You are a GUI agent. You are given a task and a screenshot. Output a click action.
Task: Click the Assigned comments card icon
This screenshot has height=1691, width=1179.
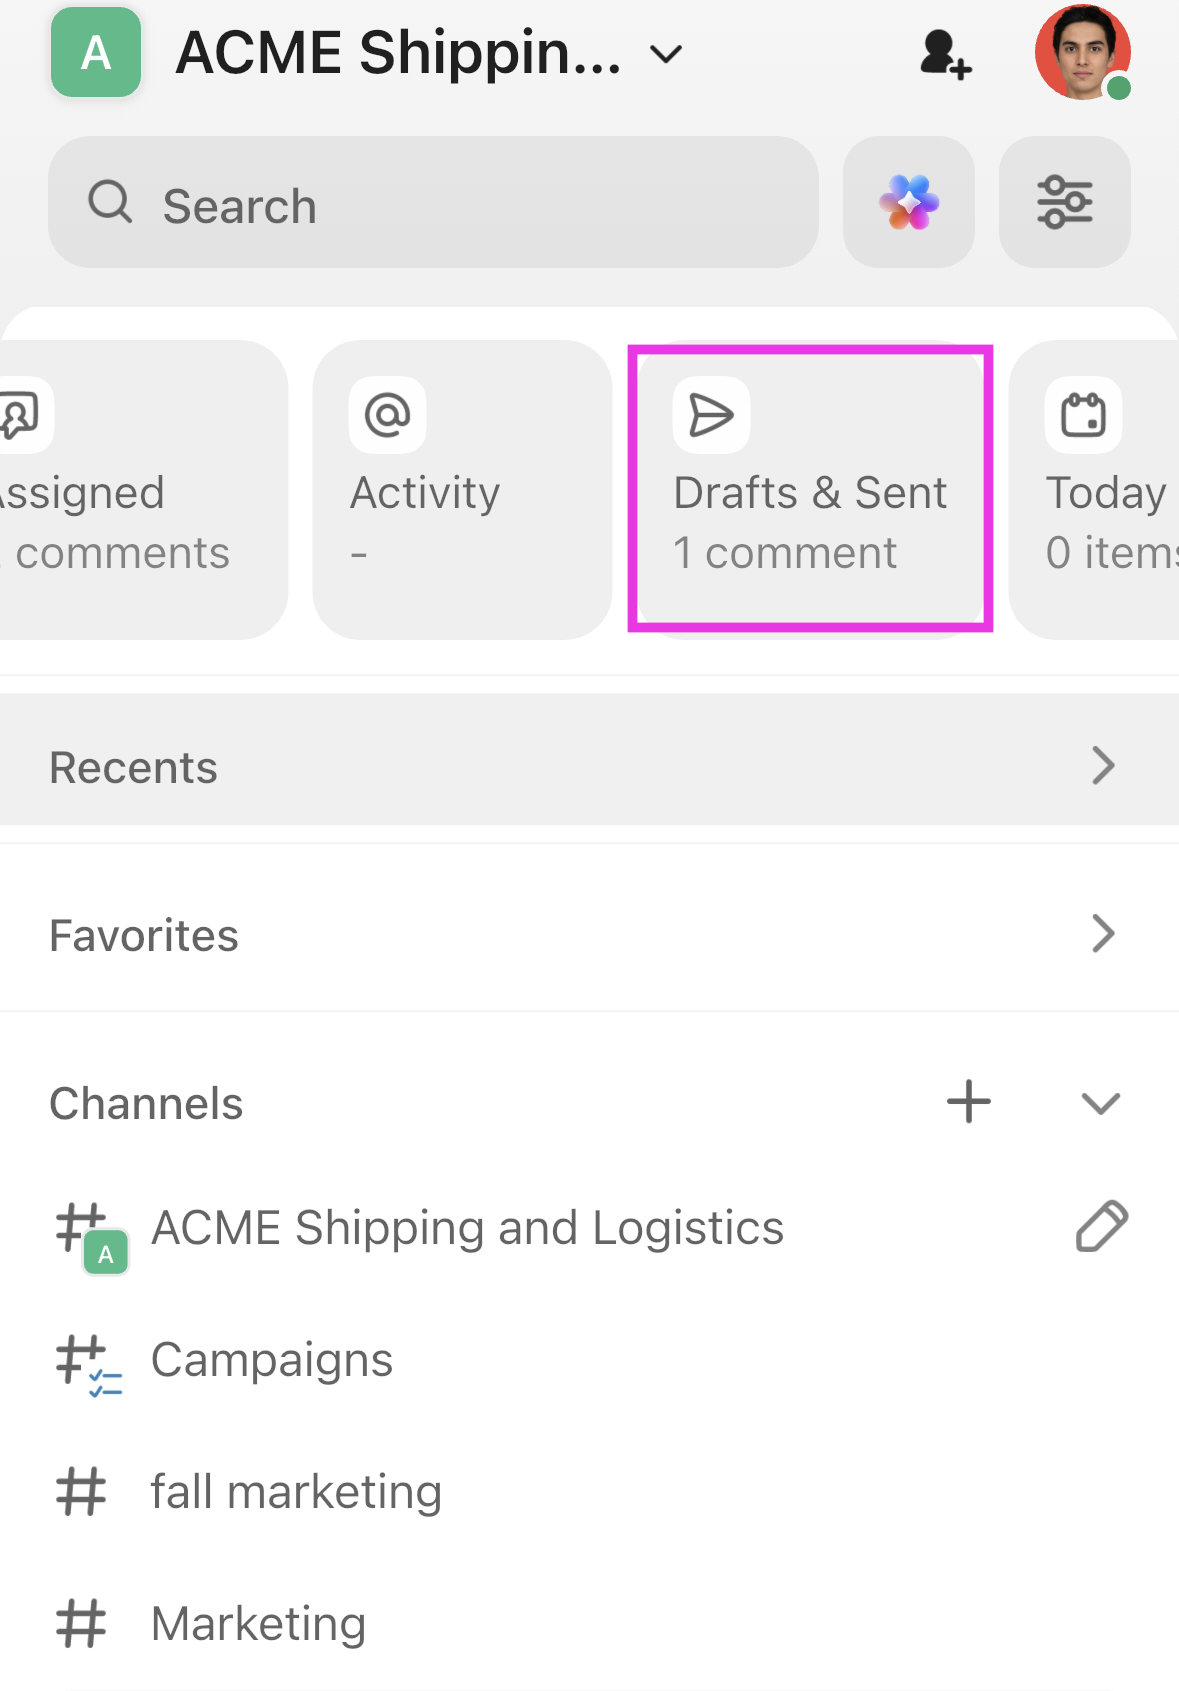[22, 415]
